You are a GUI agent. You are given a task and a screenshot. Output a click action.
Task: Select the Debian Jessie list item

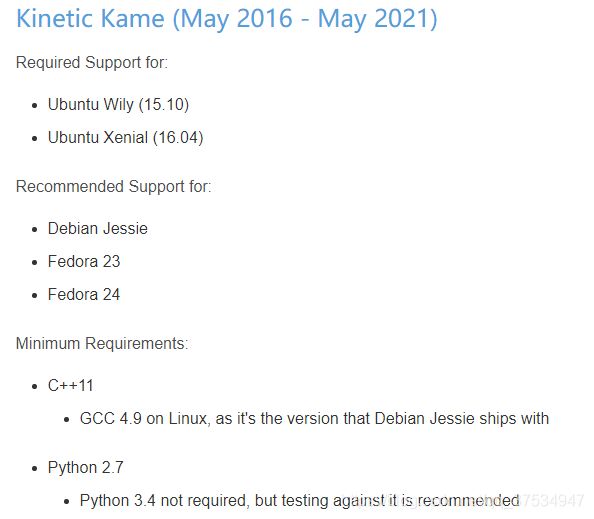98,229
